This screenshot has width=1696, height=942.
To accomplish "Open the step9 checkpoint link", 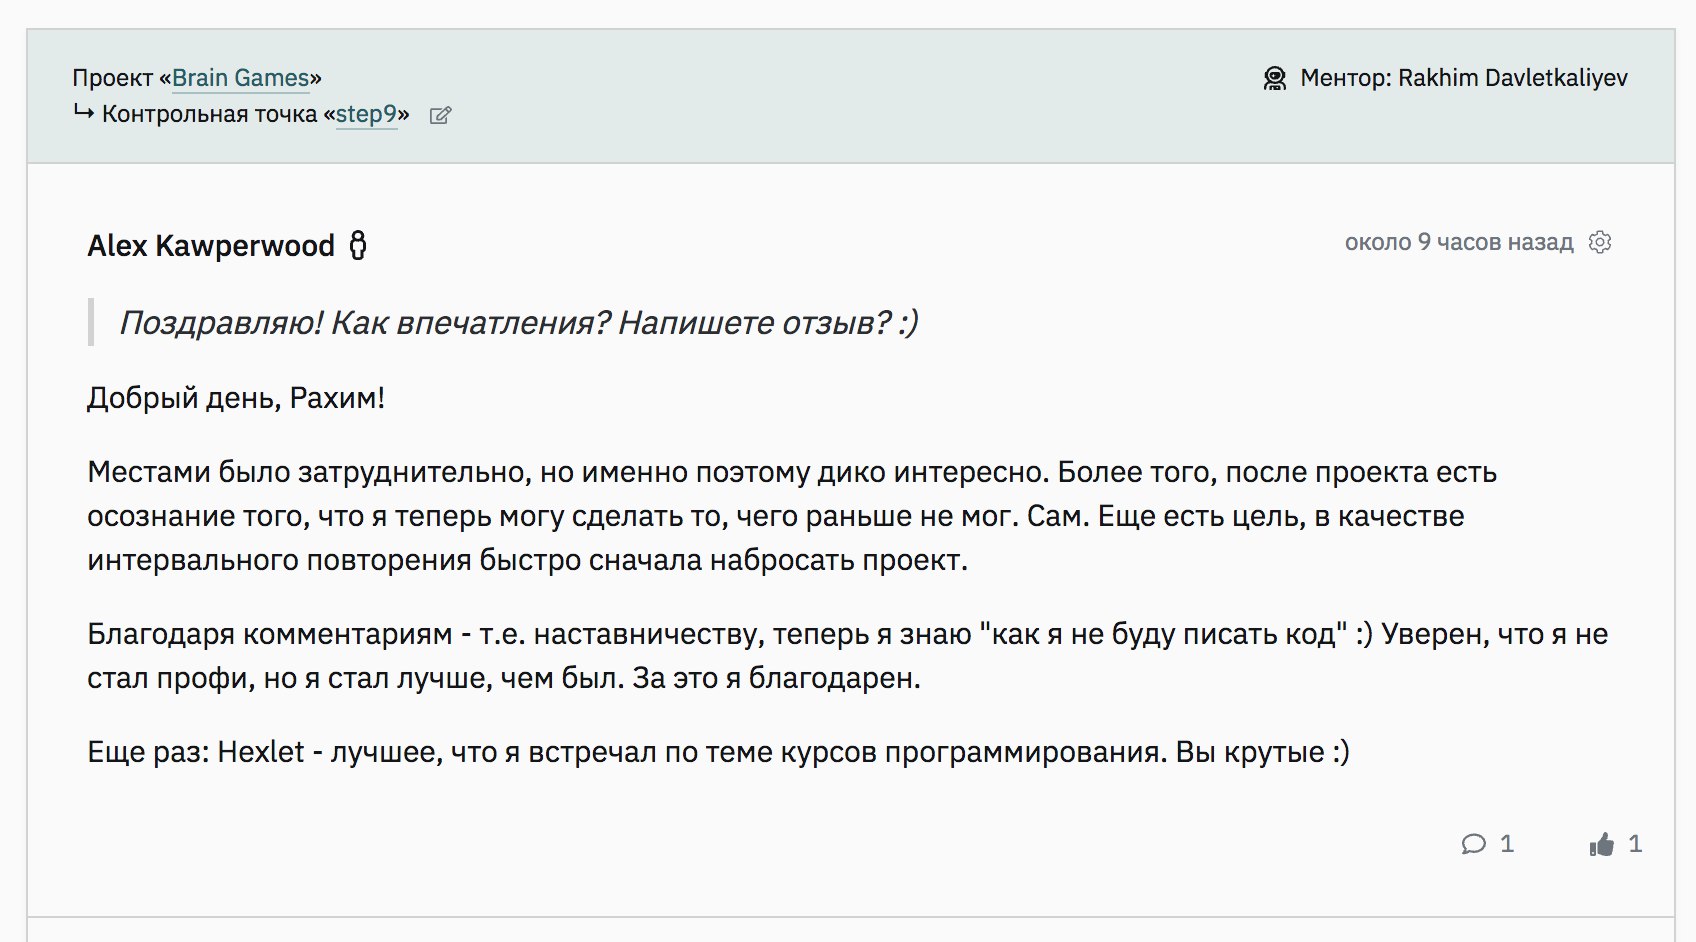I will click(366, 114).
